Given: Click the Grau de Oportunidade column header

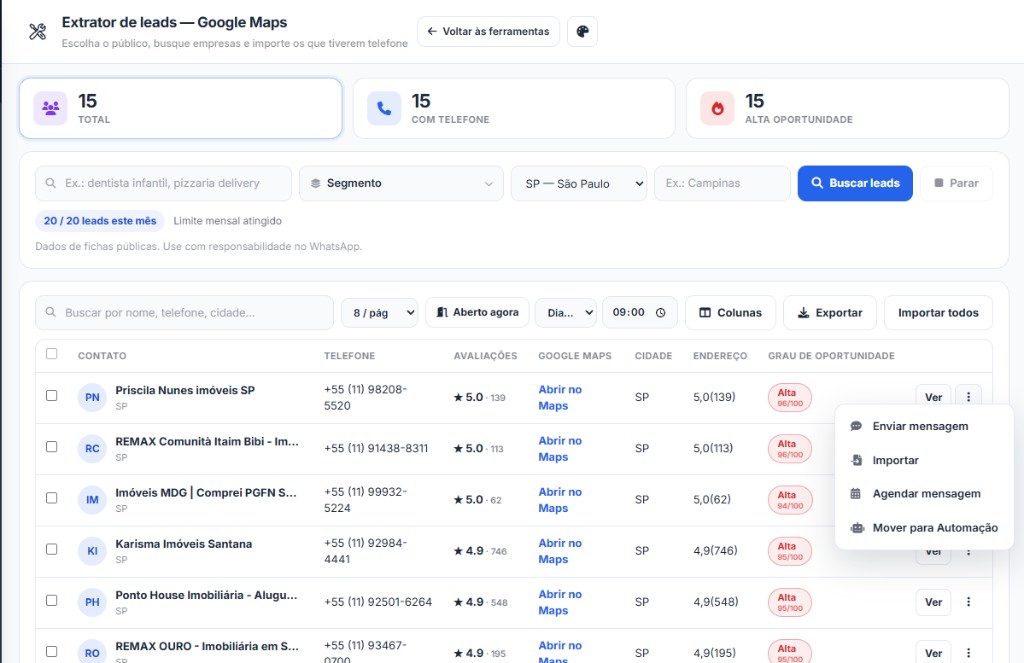Looking at the screenshot, I should point(831,356).
